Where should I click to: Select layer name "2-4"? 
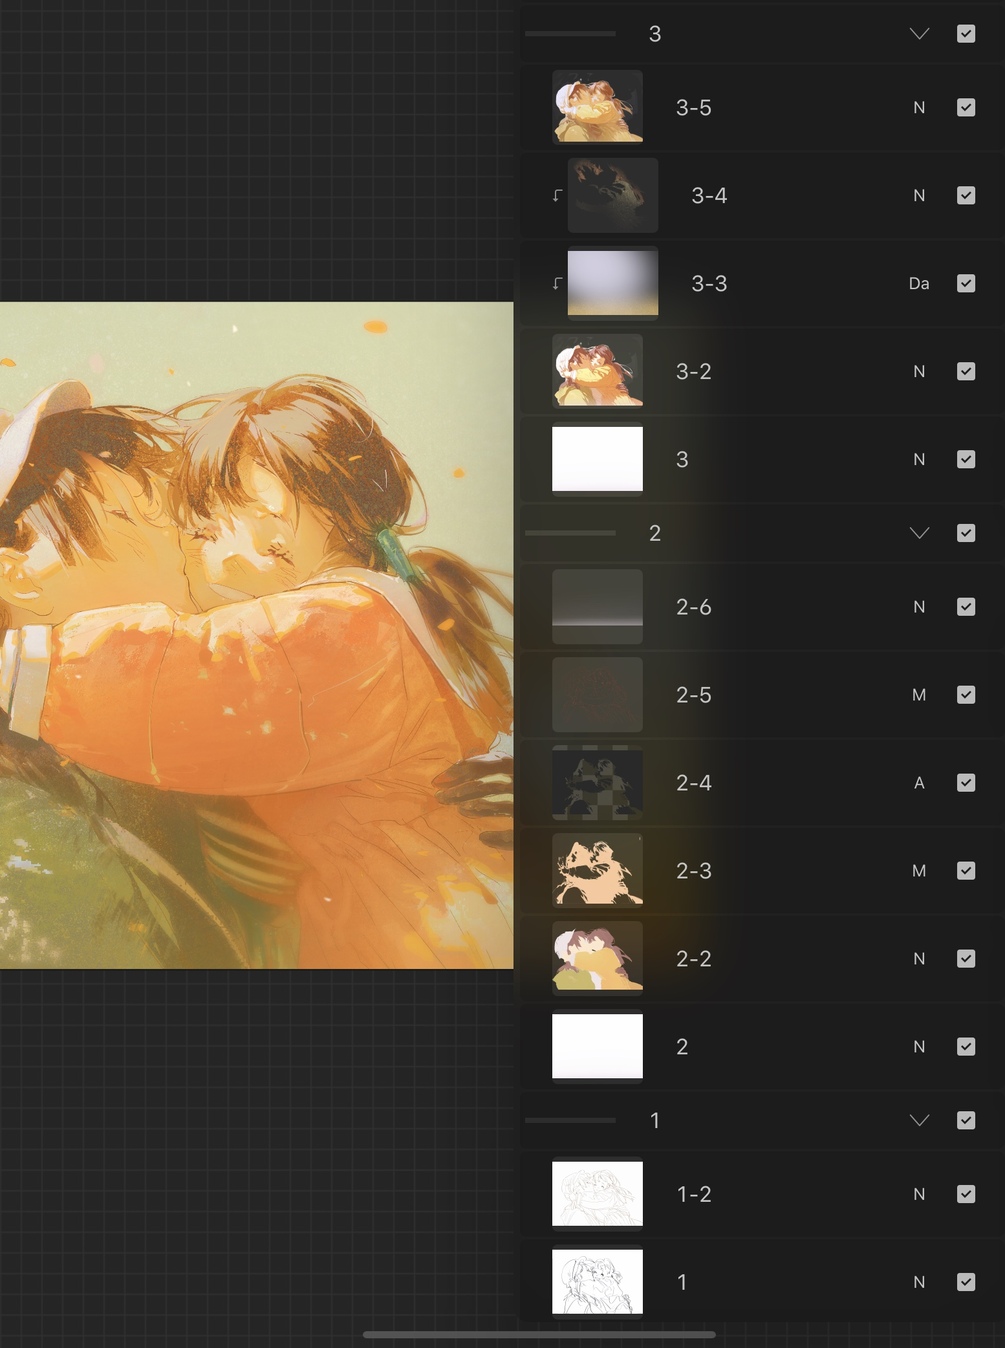(x=694, y=783)
